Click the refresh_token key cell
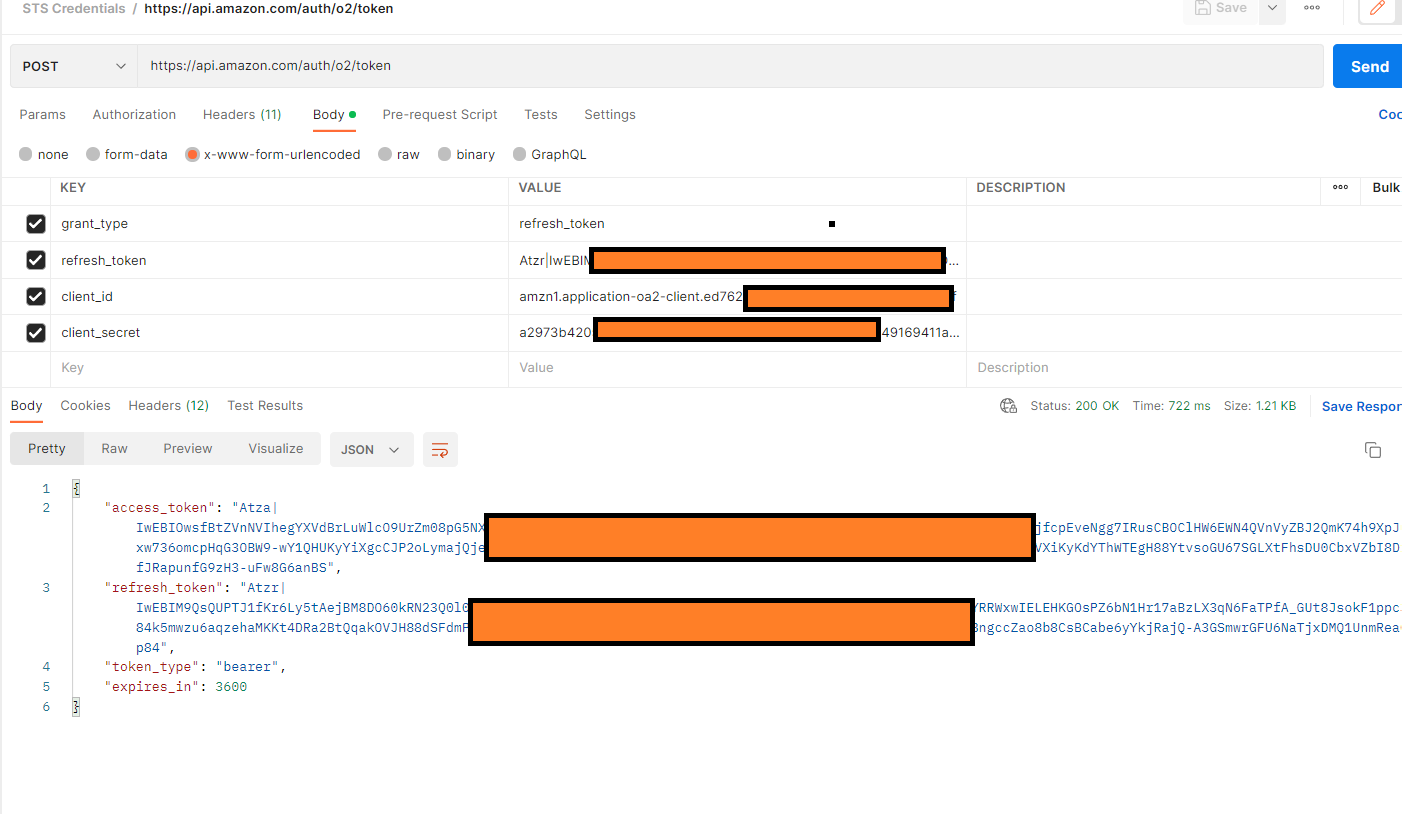 pos(280,260)
